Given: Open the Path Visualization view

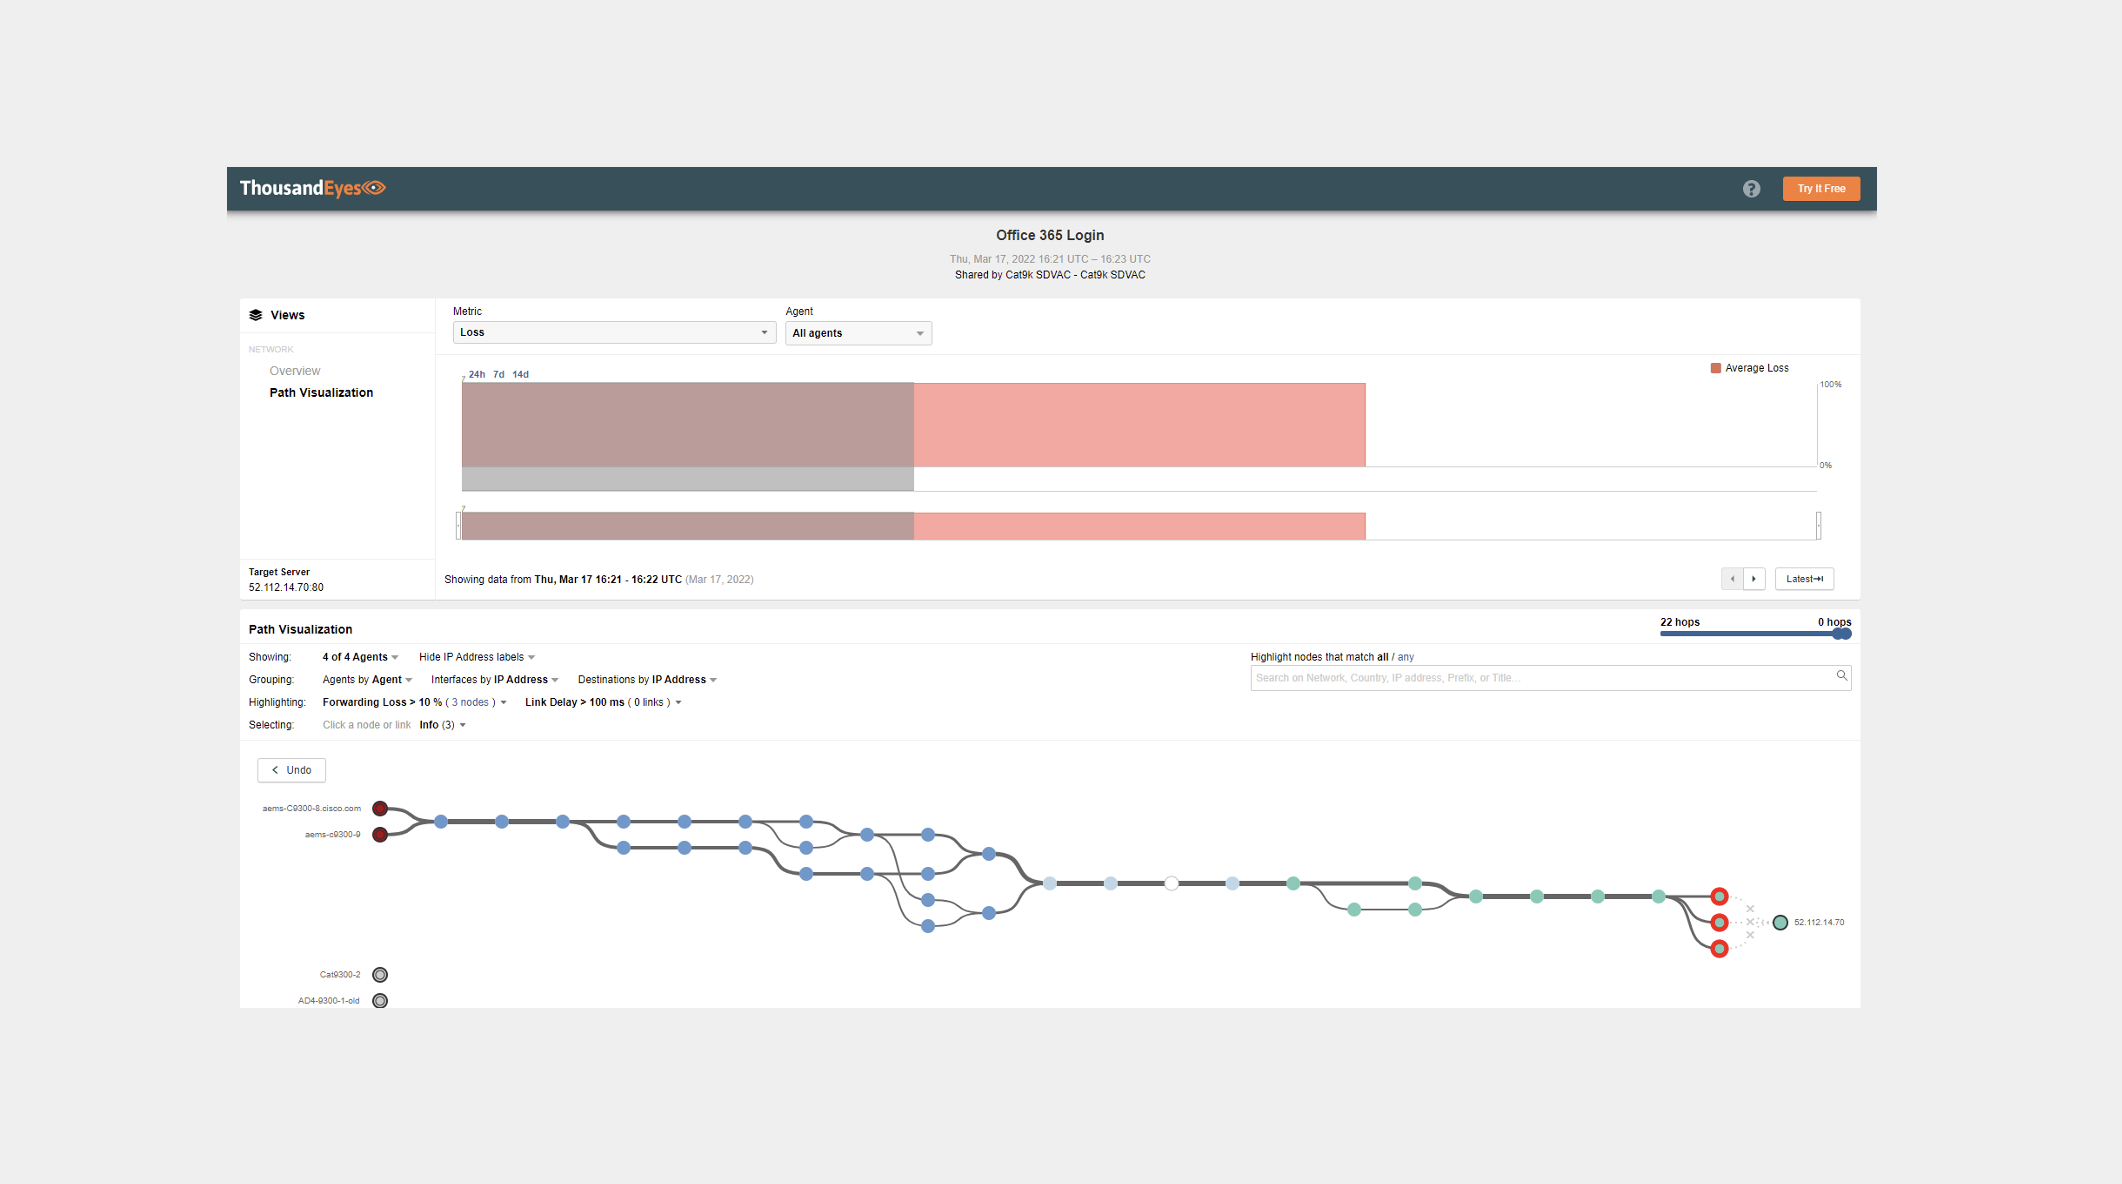Looking at the screenshot, I should 321,393.
